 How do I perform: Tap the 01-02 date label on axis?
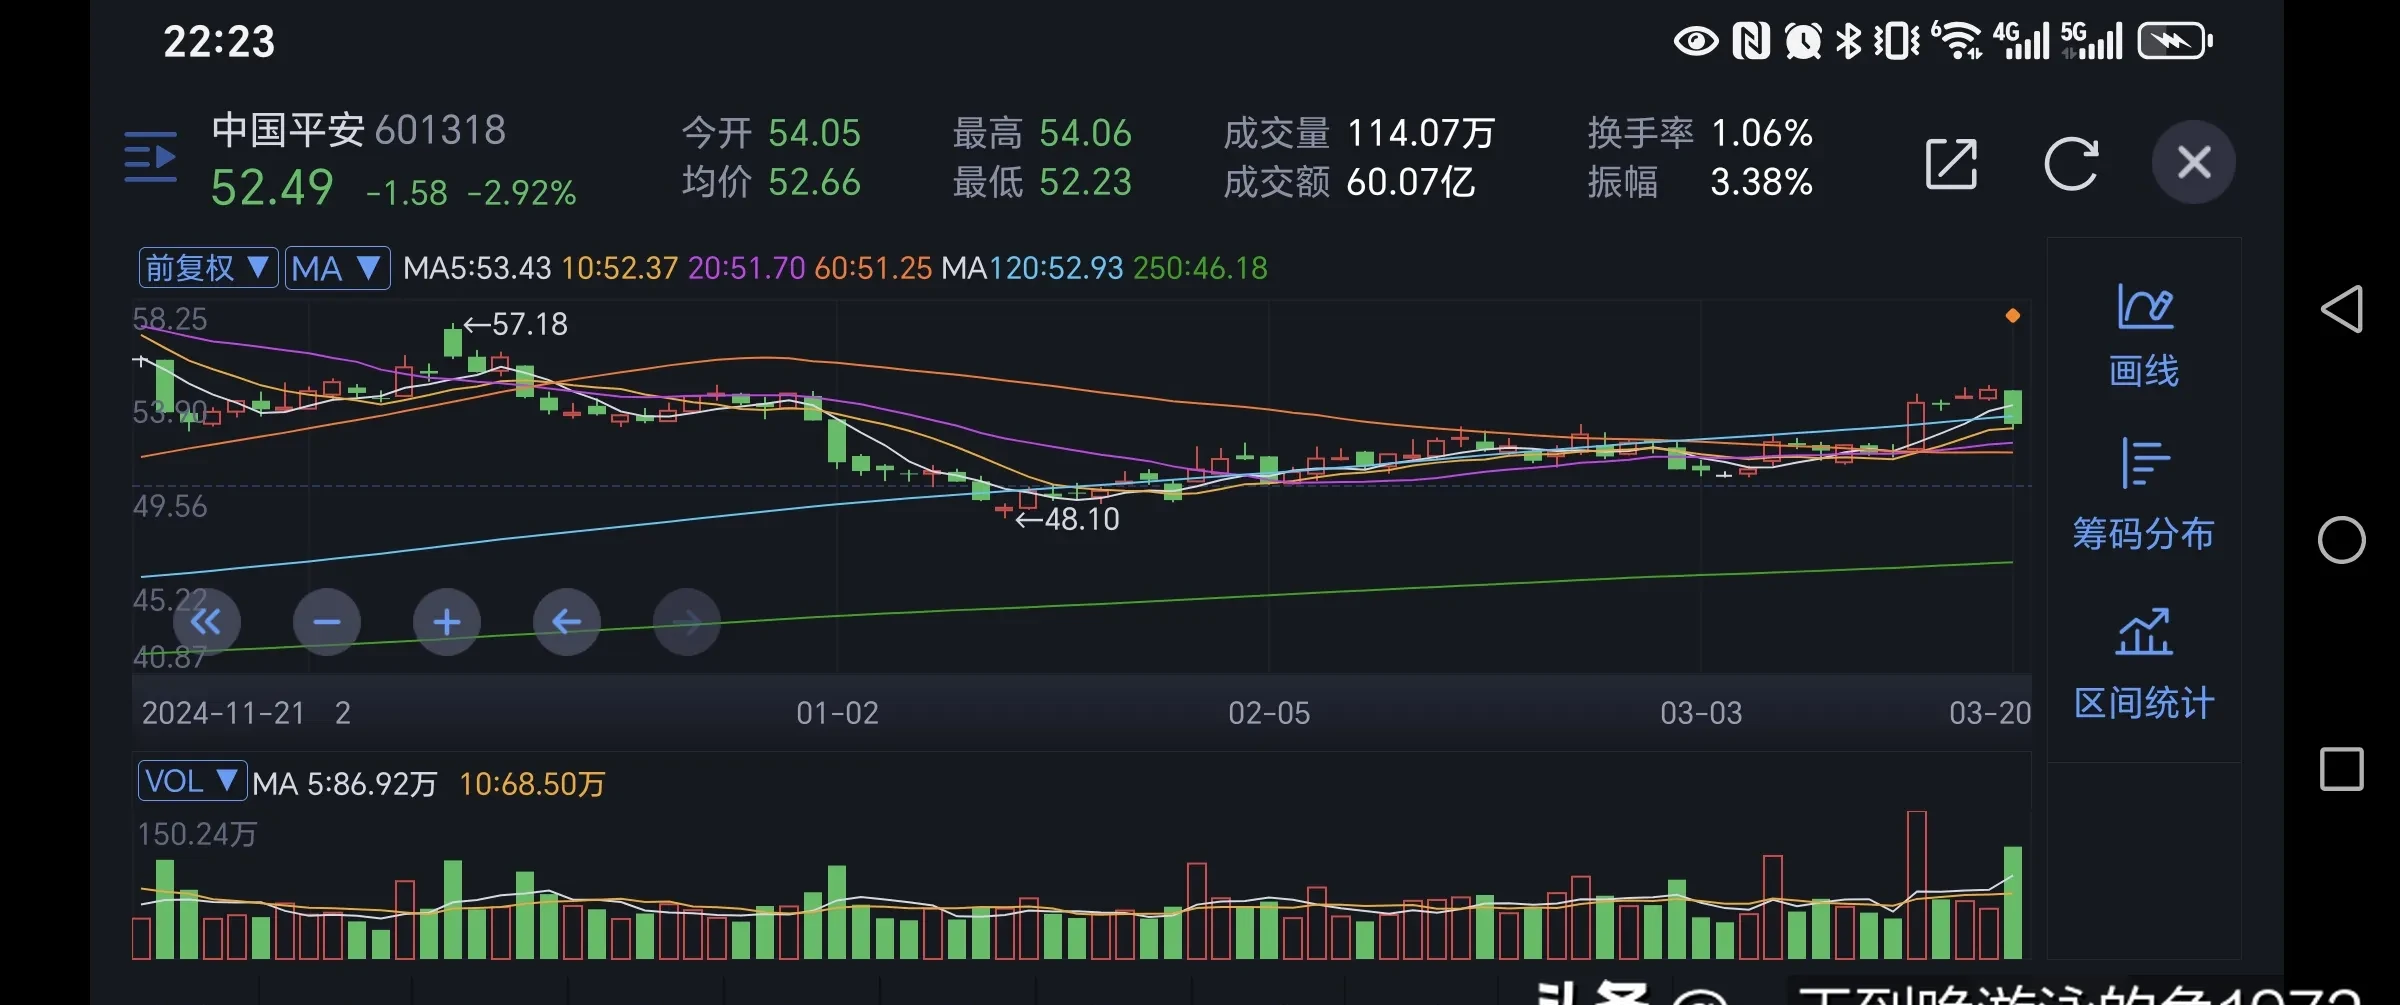point(837,713)
